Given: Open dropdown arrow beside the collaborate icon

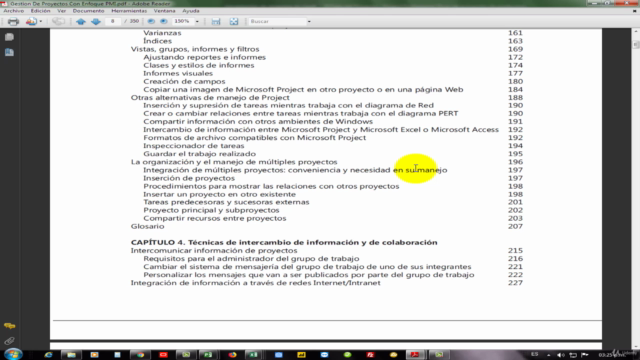Looking at the screenshot, I should (x=40, y=21).
